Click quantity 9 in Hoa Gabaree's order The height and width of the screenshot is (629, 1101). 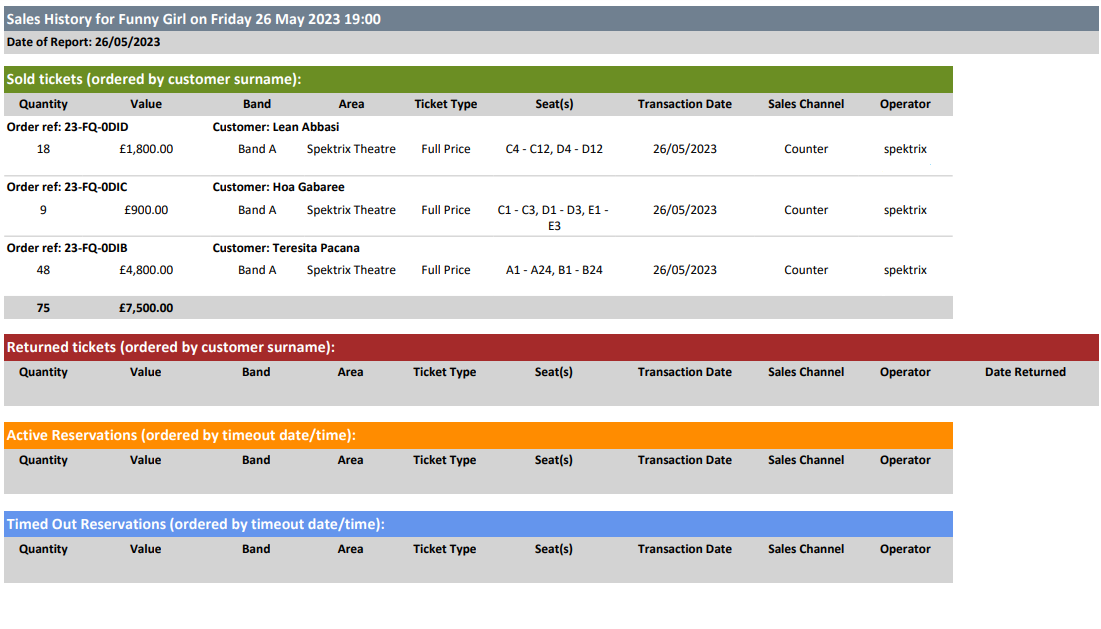tap(44, 210)
